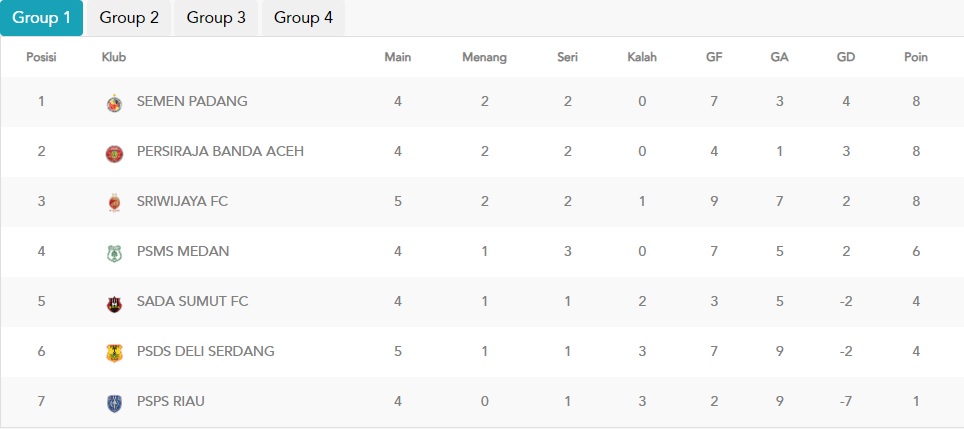Click the PSPS Riau blue crest
964x429 pixels.
pyautogui.click(x=114, y=403)
